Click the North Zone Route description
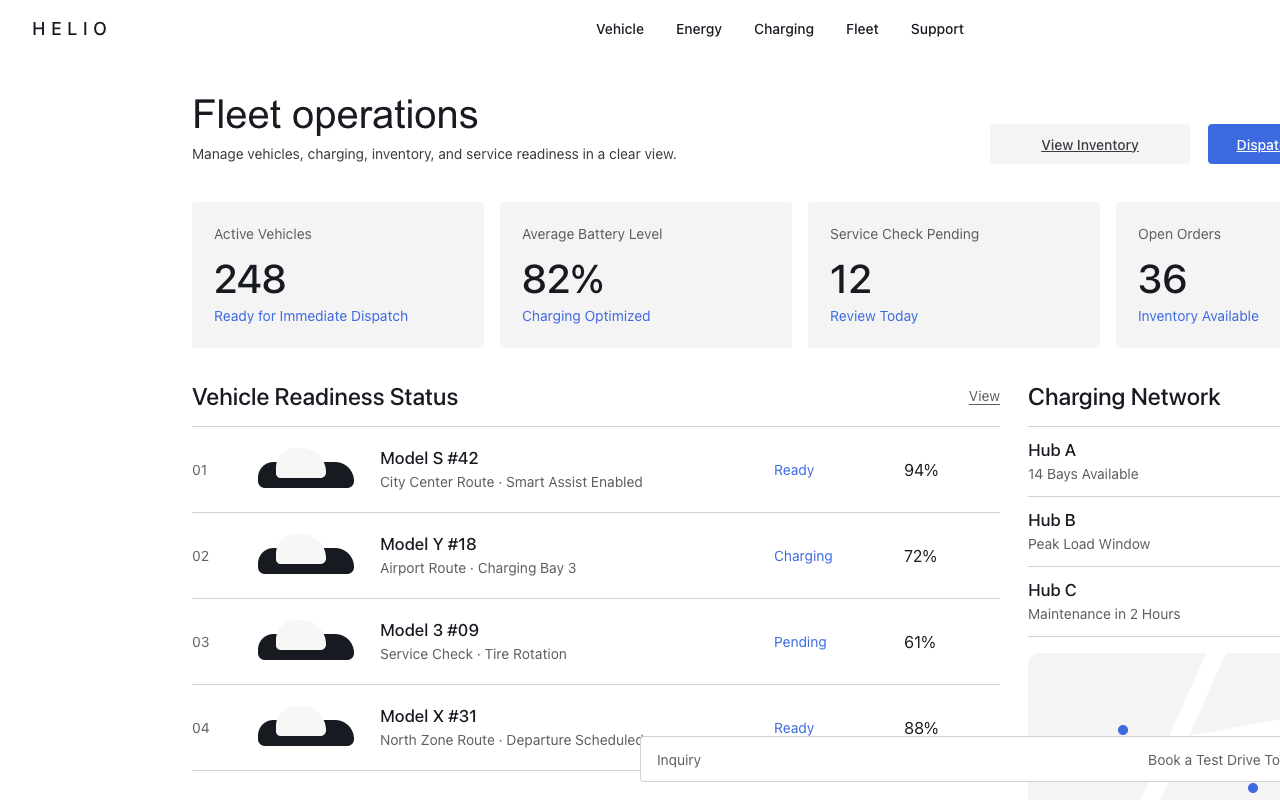Viewport: 1280px width, 800px height. click(x=511, y=740)
